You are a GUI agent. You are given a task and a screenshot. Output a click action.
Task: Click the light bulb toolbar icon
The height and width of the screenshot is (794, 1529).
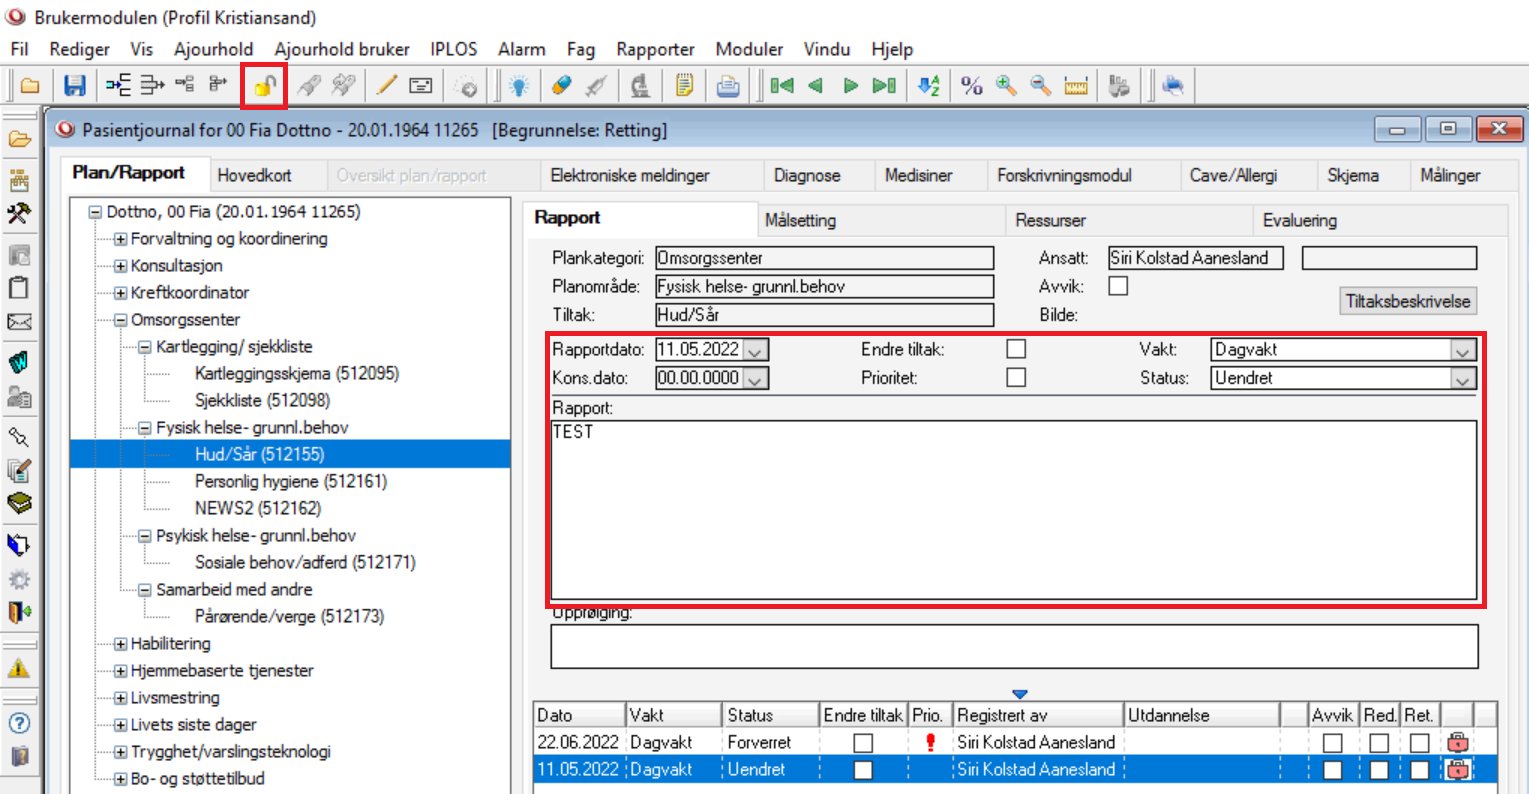coord(519,86)
